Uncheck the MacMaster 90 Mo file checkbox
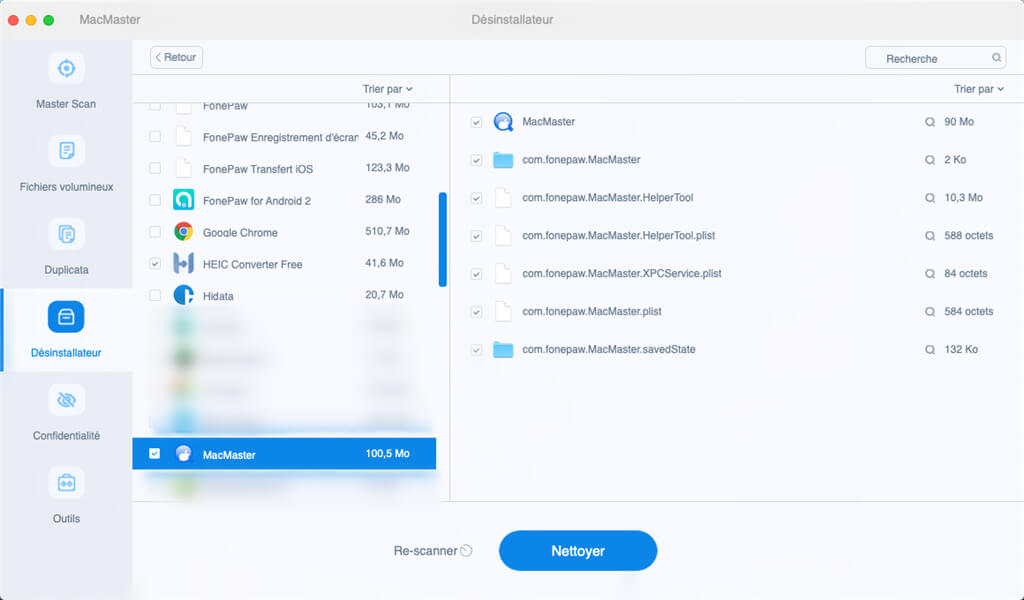Image resolution: width=1024 pixels, height=600 pixels. pyautogui.click(x=476, y=122)
